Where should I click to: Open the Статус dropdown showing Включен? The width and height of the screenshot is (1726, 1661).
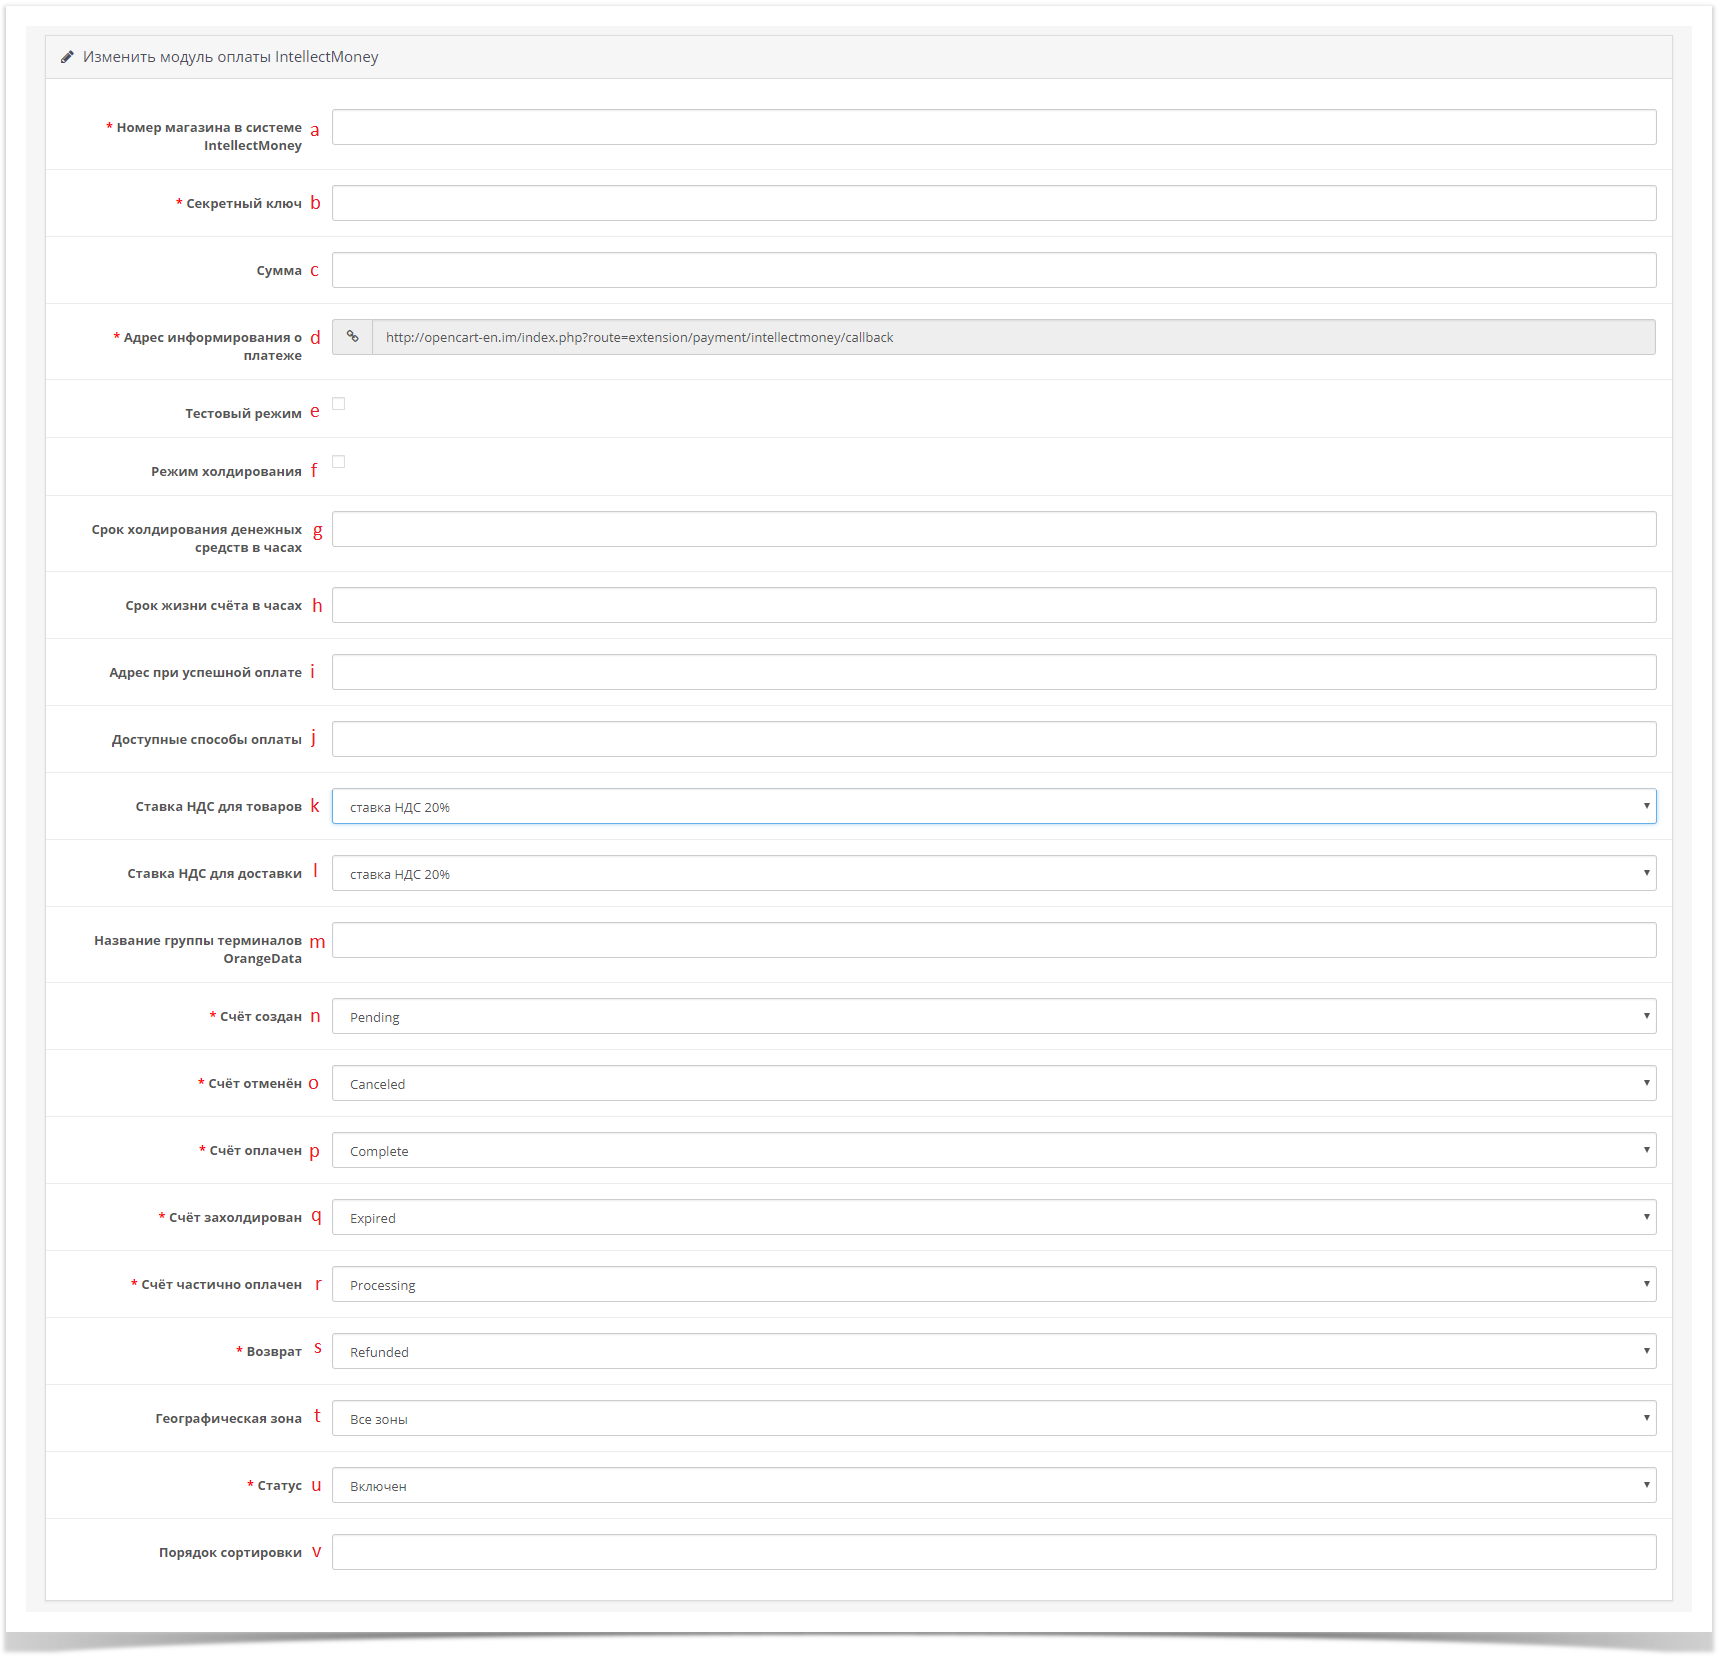tap(993, 1486)
